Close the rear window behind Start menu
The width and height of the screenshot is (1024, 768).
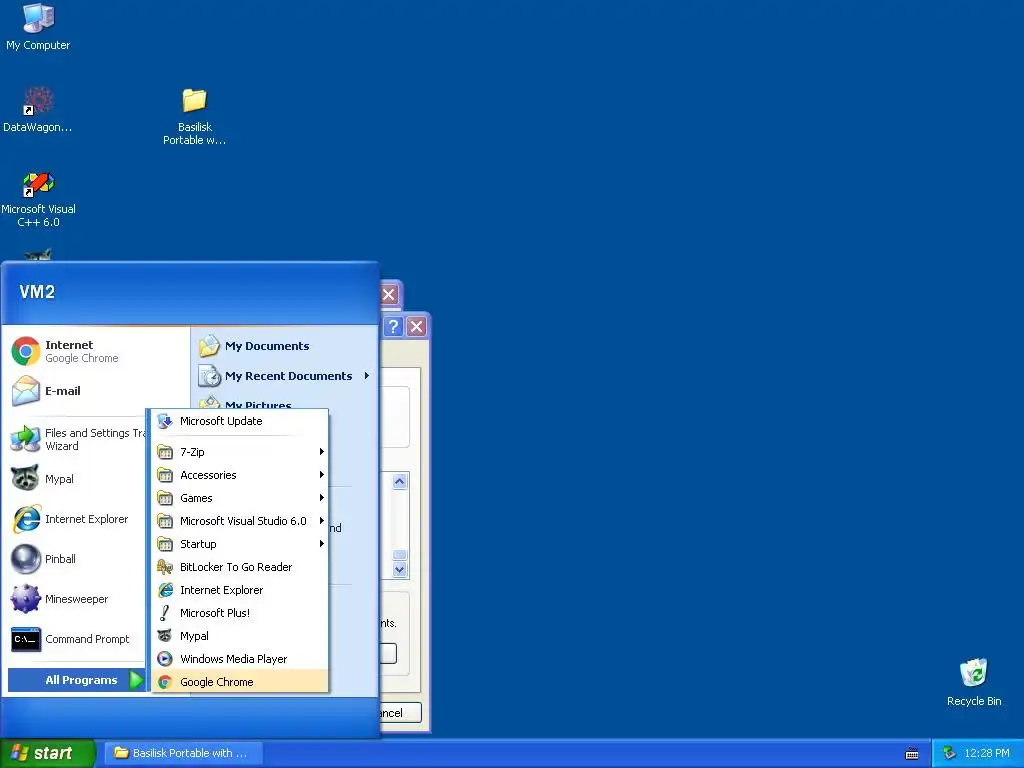click(x=389, y=294)
